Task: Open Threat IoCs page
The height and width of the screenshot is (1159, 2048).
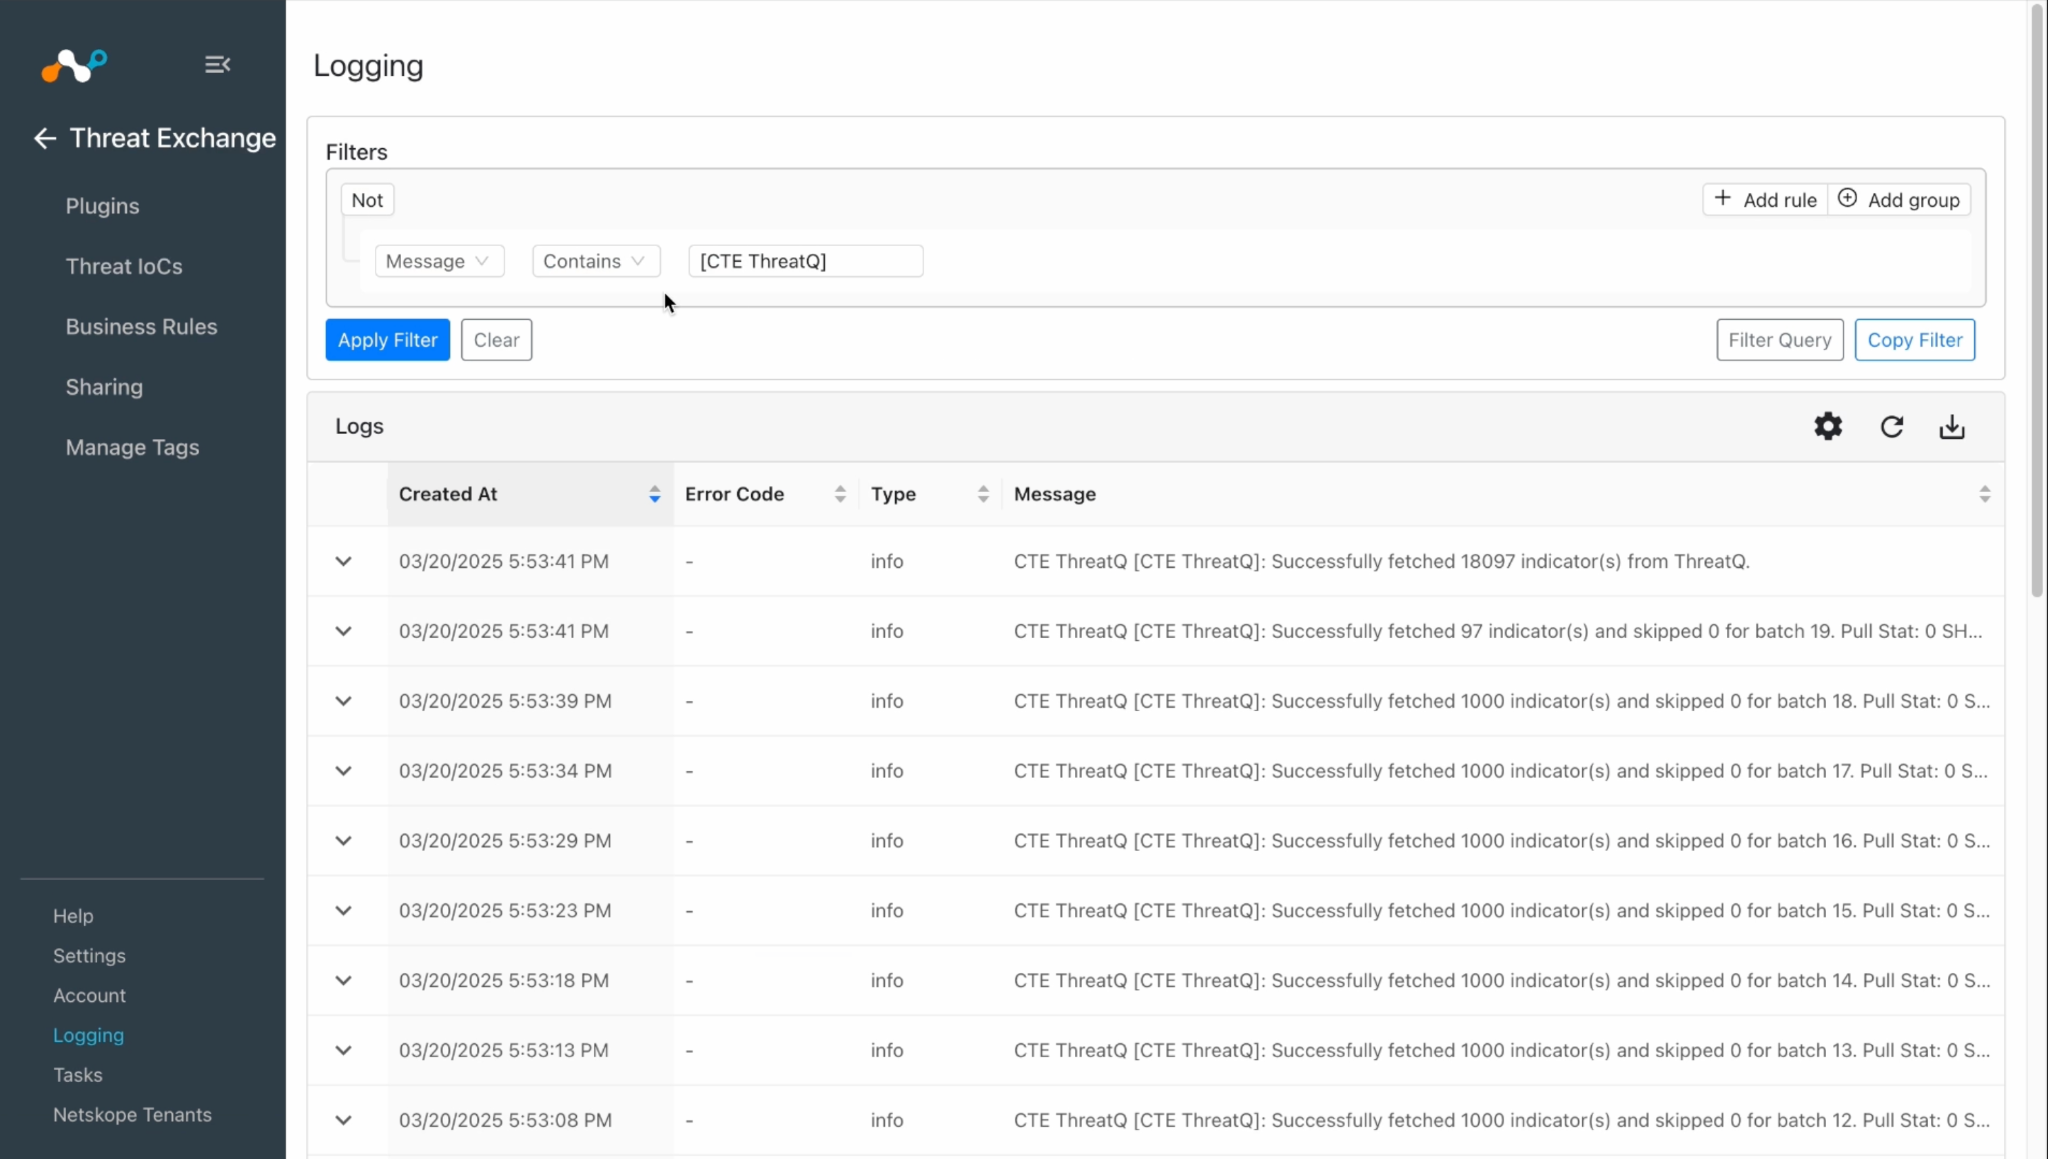Action: click(x=124, y=266)
